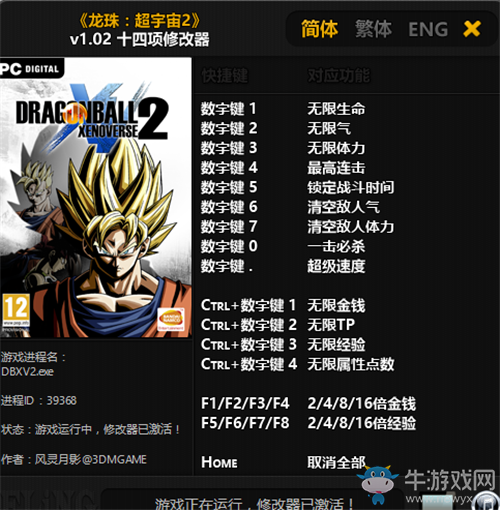Close the trainer with yellow X
This screenshot has width=500, height=510.
click(x=472, y=29)
